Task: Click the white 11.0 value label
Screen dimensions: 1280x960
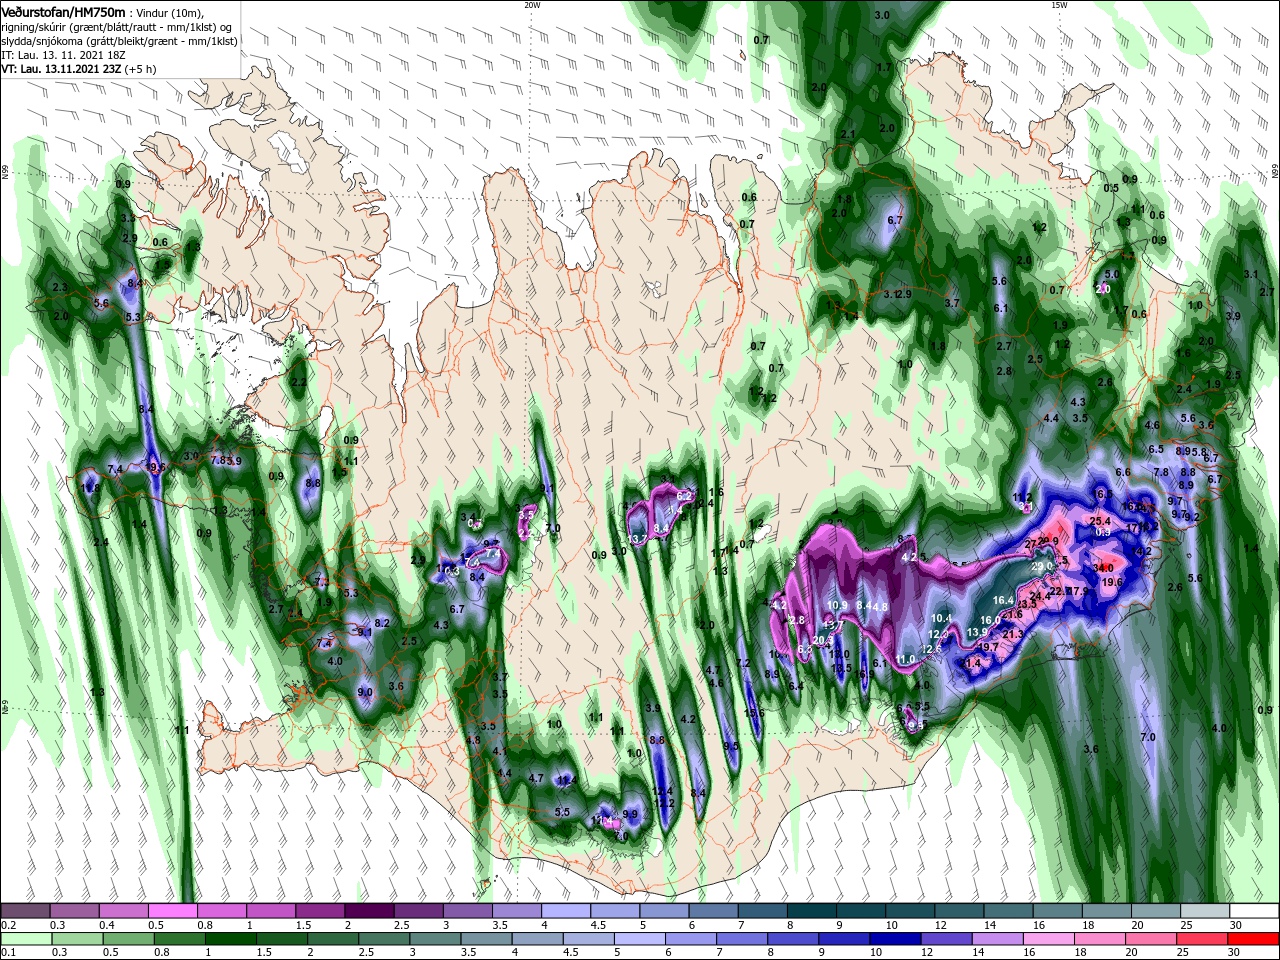Action: click(x=905, y=660)
